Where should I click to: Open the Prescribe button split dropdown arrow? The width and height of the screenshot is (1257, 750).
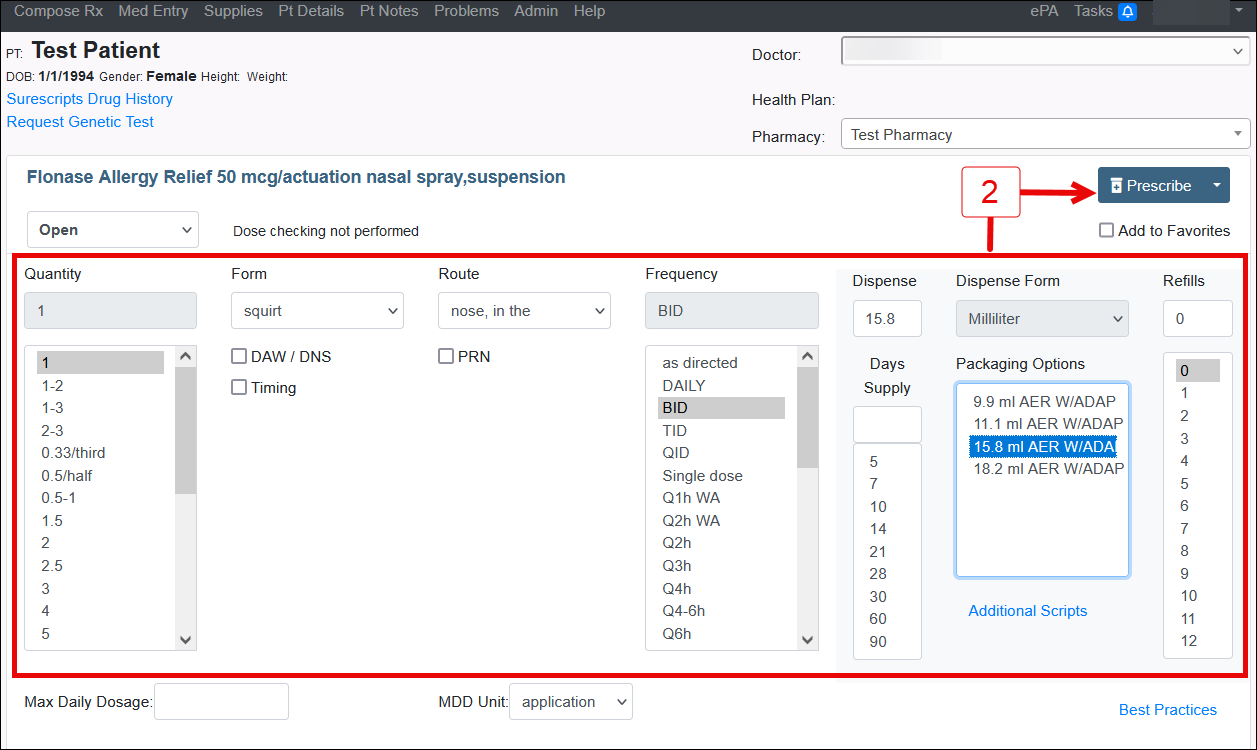point(1216,185)
